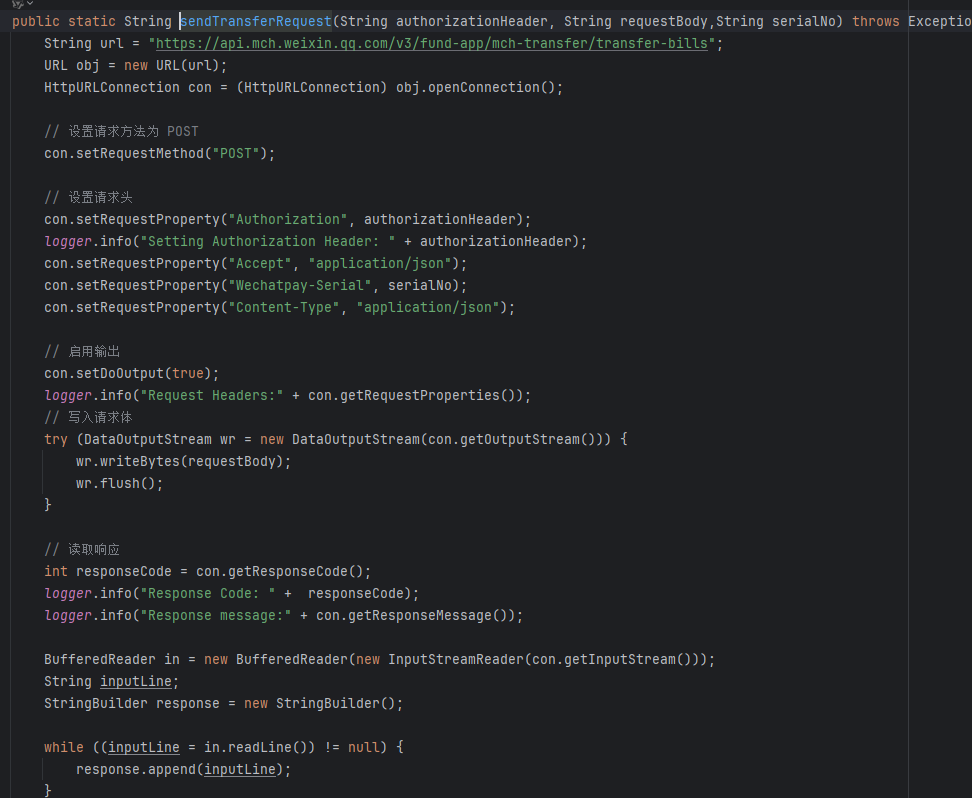The height and width of the screenshot is (798, 972).
Task: Click the 'throws' keyword in the signature
Action: [876, 21]
